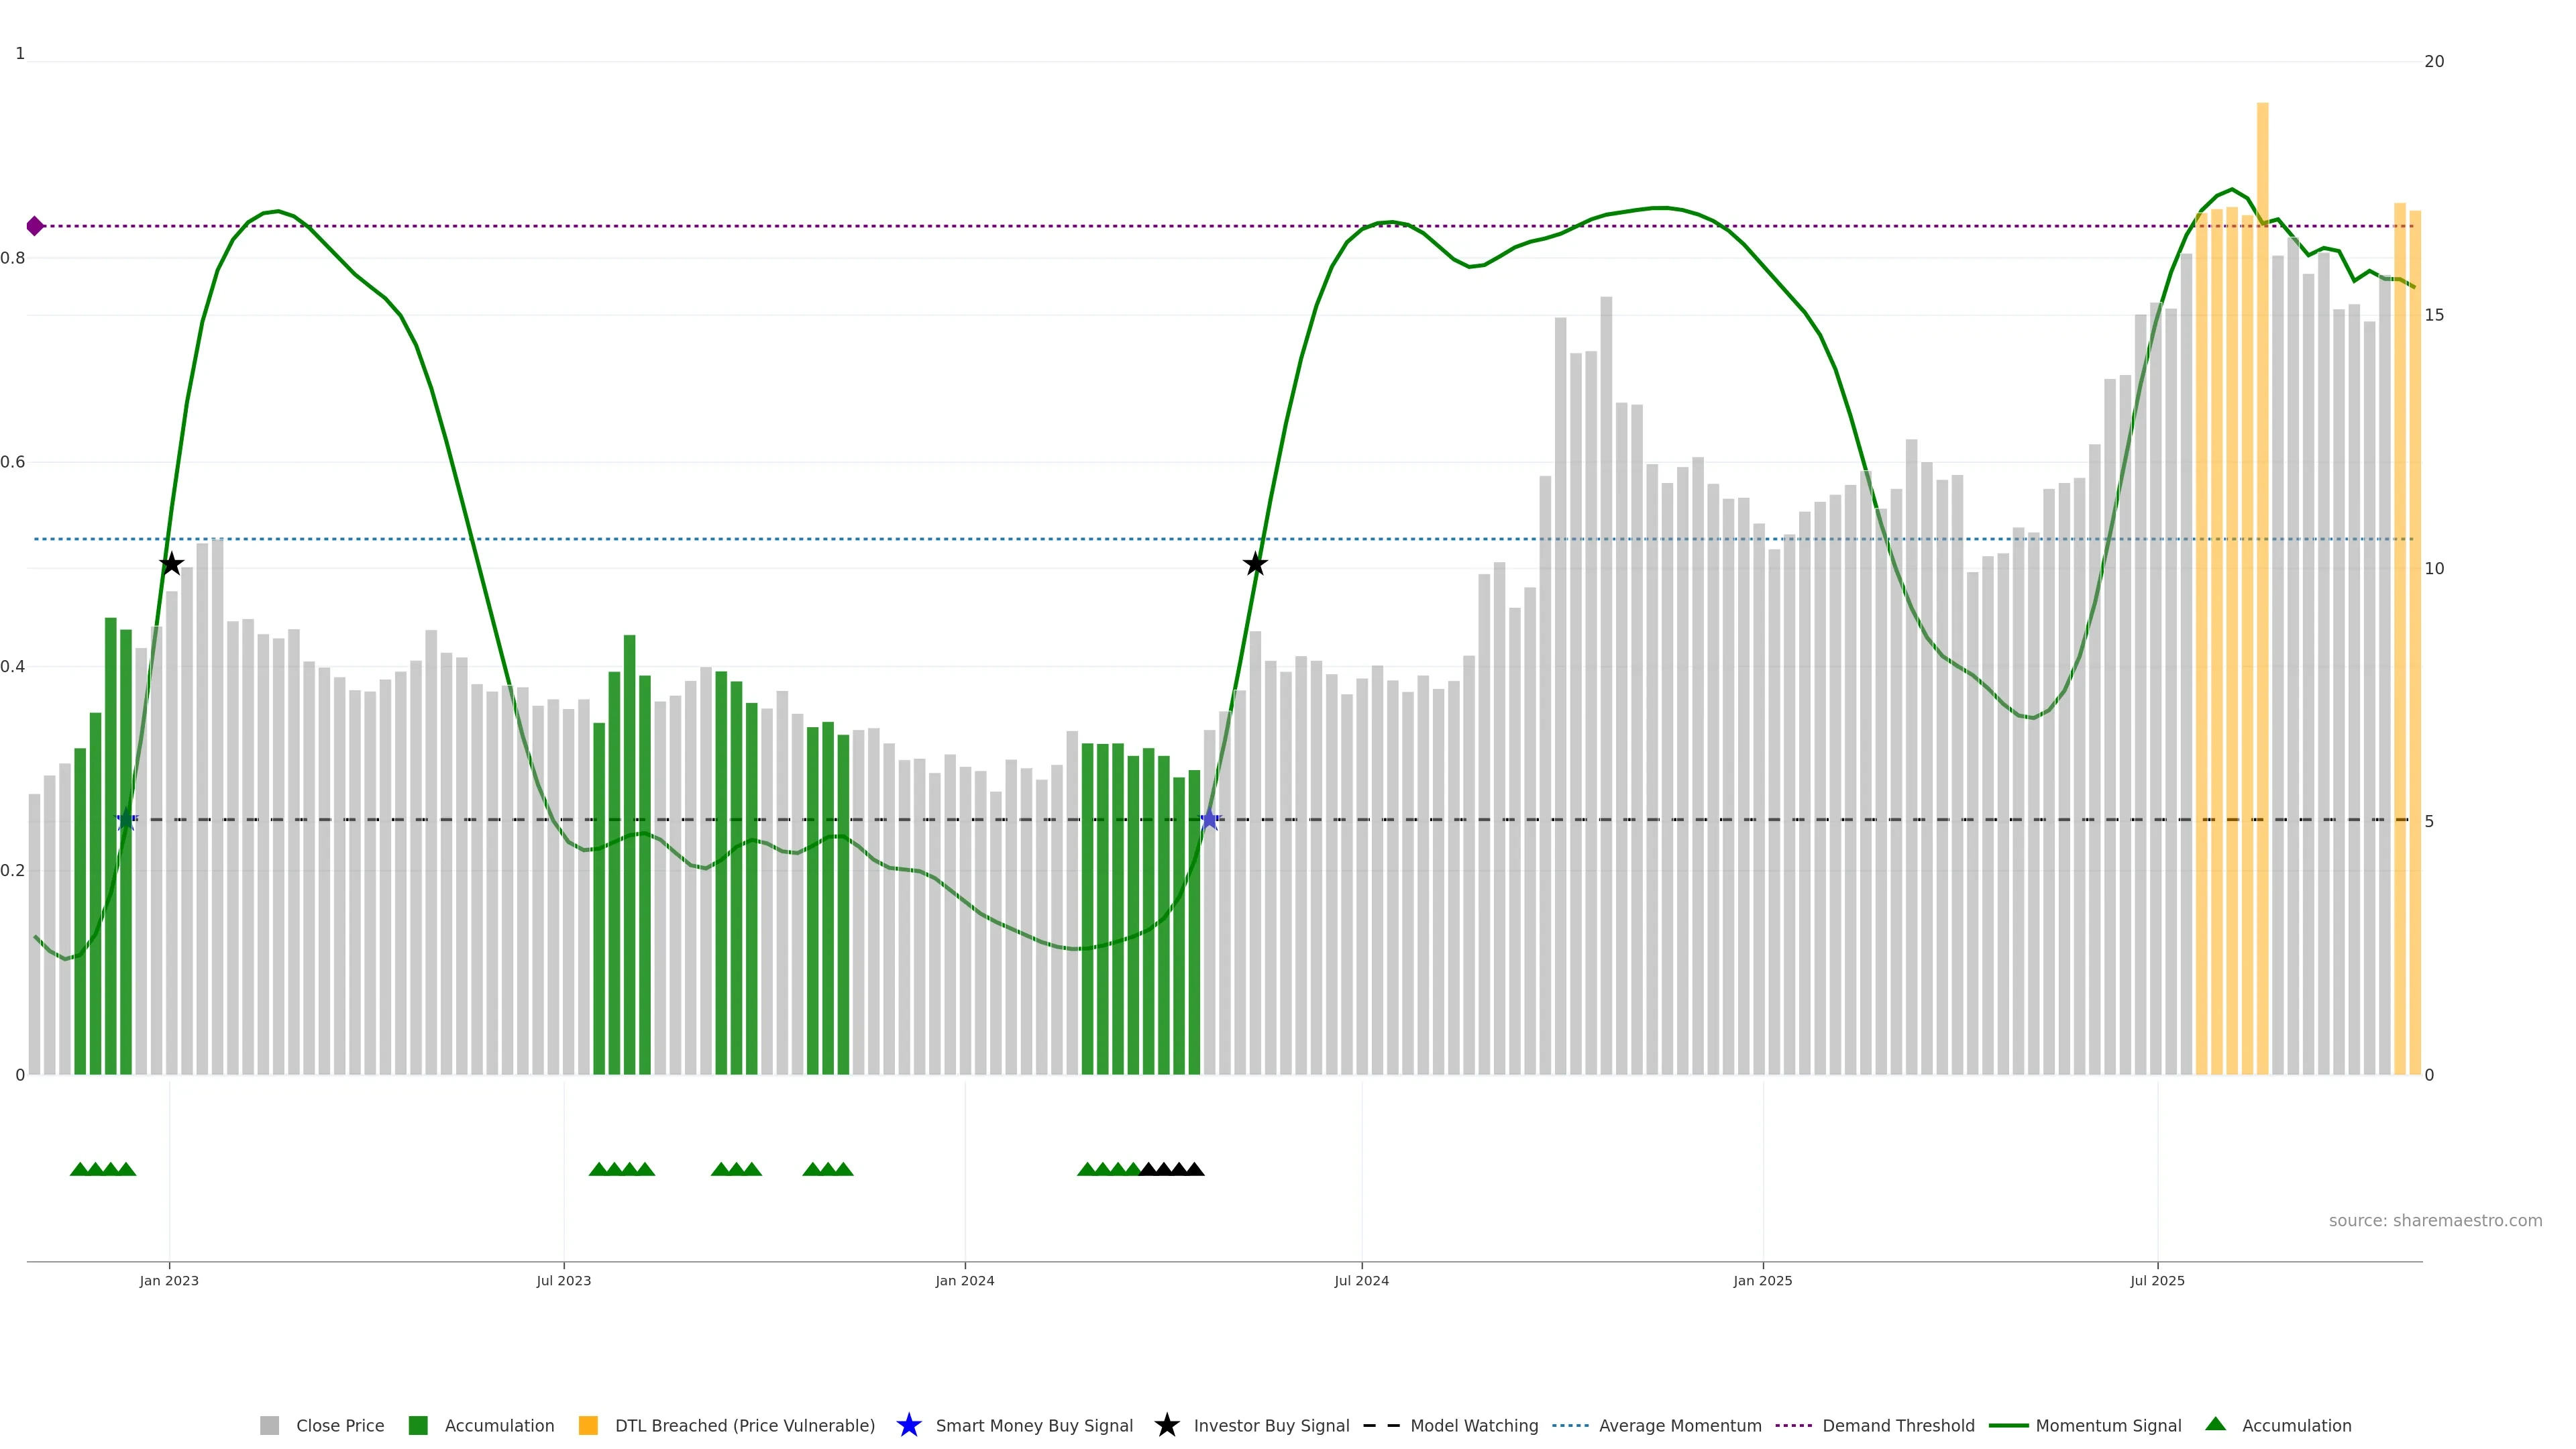Click the blue star icon in the legend
This screenshot has width=2576, height=1449.
point(908,1425)
